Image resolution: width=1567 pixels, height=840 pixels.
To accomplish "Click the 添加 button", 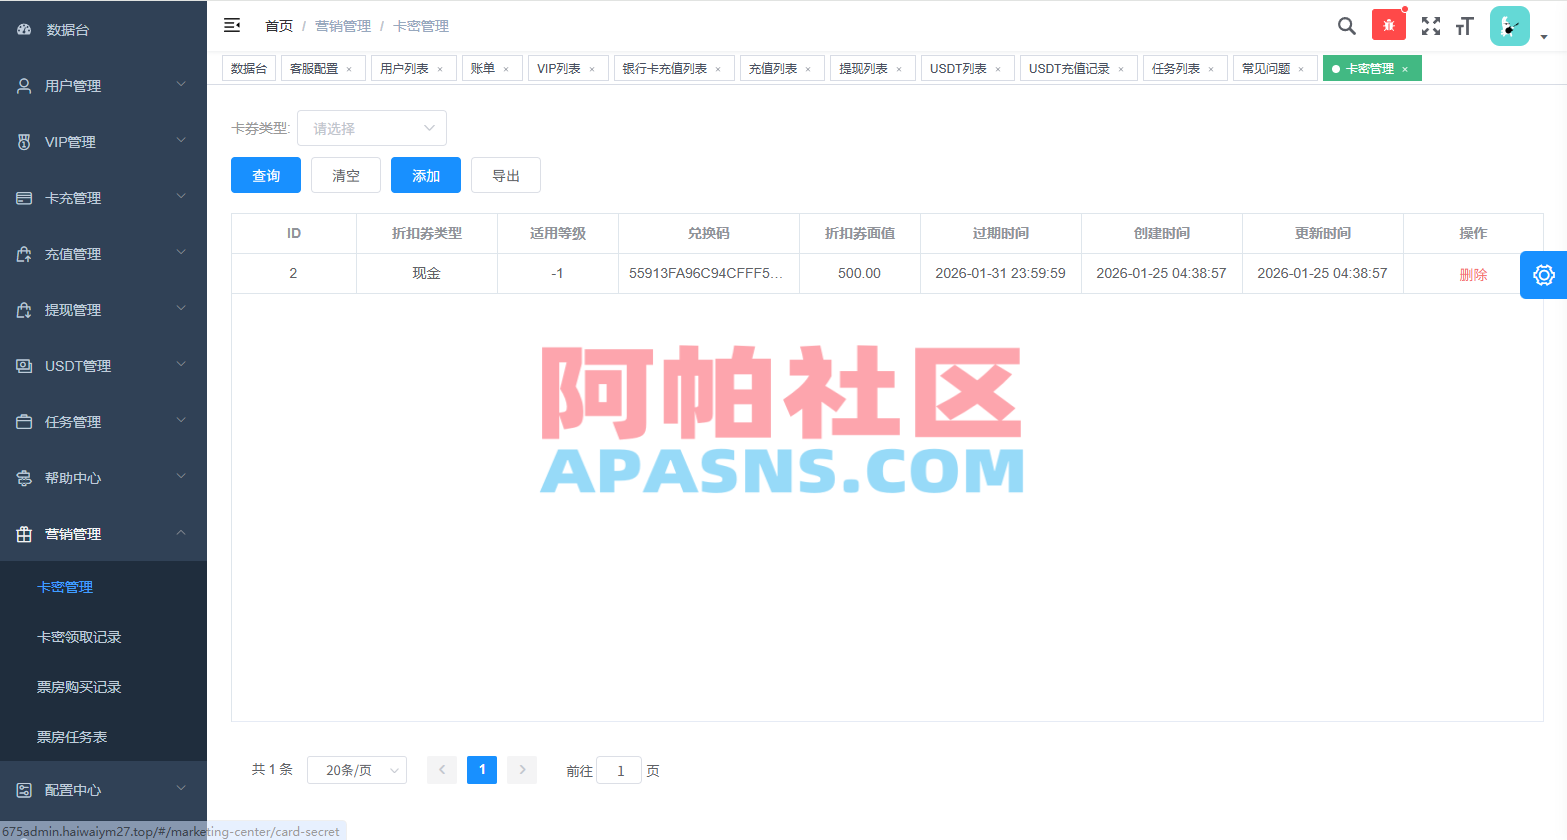I will pos(426,175).
